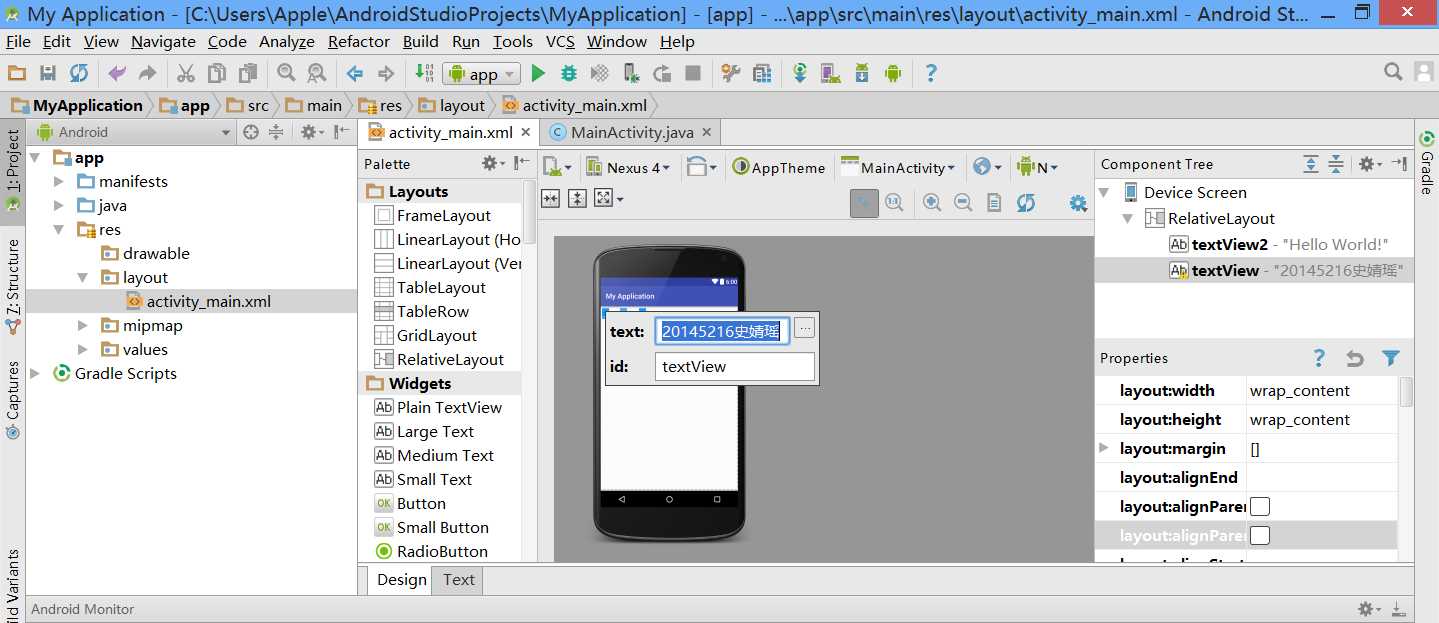Image resolution: width=1439 pixels, height=623 pixels.
Task: Click the Back navigation arrow
Action: point(355,73)
